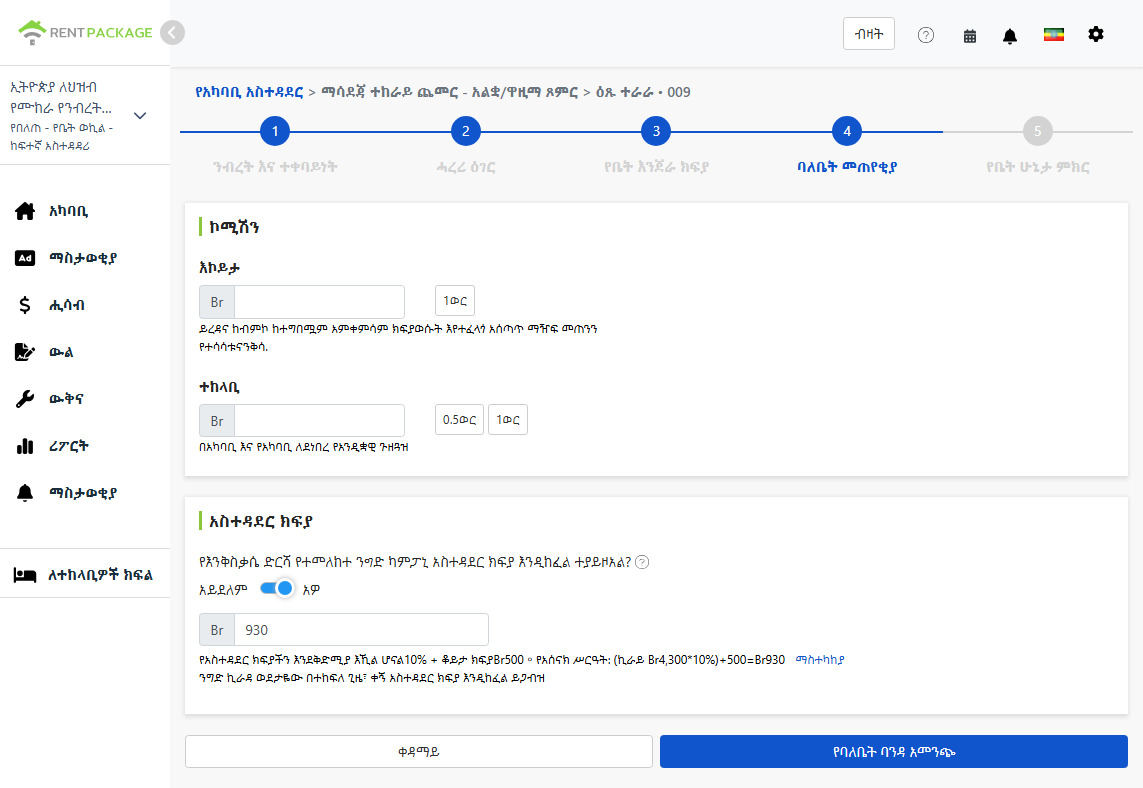The image size is (1143, 788).
Task: Open the help question mark icon in header
Action: [926, 35]
